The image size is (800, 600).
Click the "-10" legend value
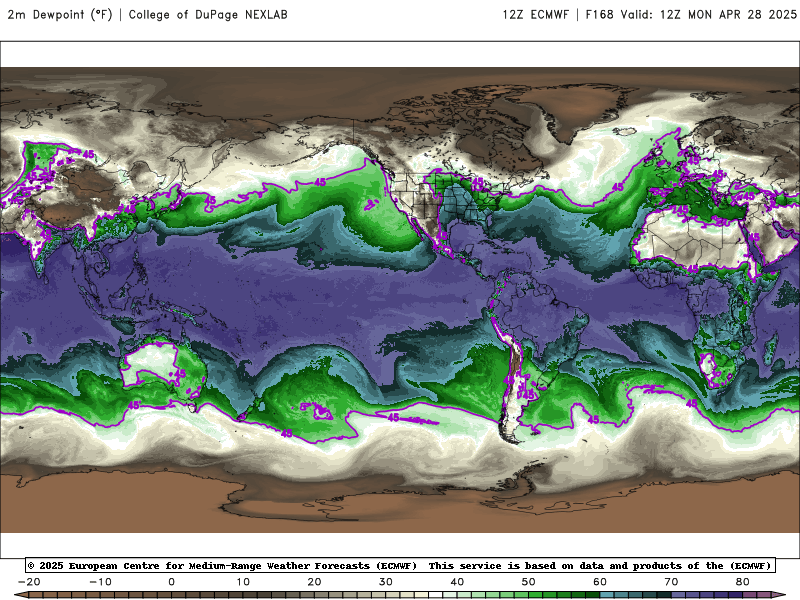pyautogui.click(x=100, y=582)
